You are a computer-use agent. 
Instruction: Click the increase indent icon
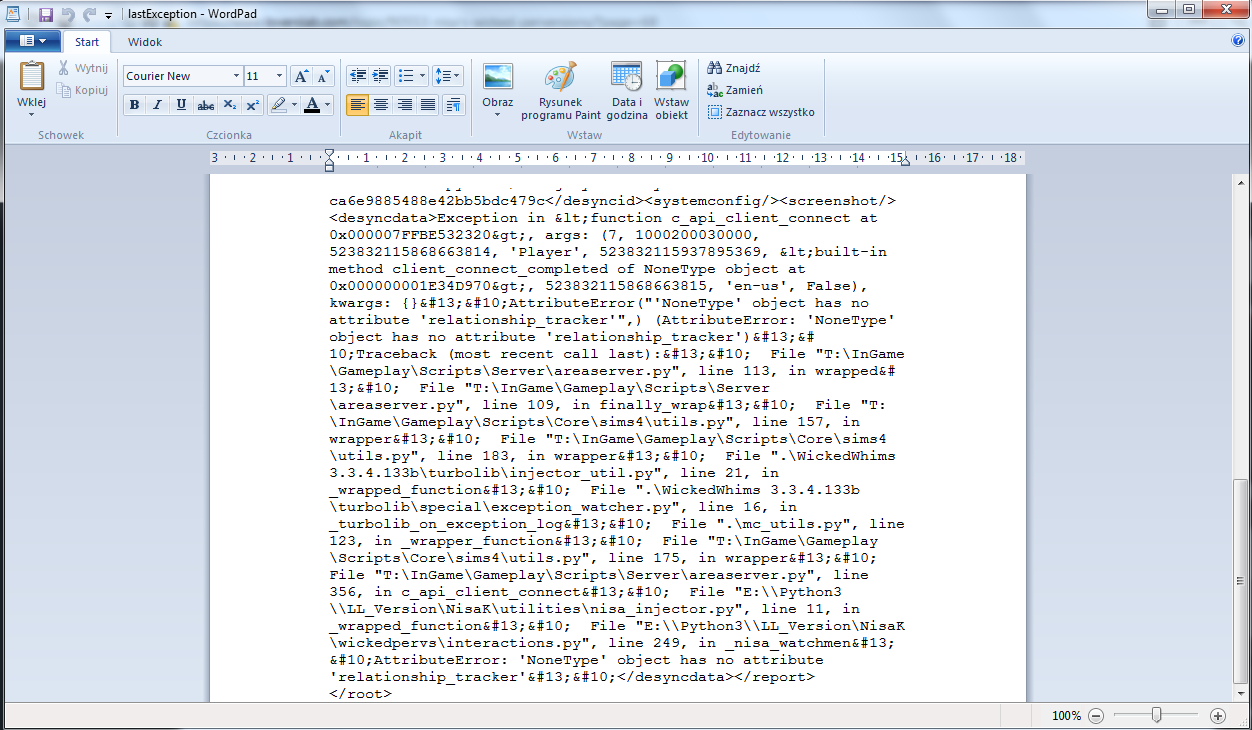pyautogui.click(x=380, y=76)
